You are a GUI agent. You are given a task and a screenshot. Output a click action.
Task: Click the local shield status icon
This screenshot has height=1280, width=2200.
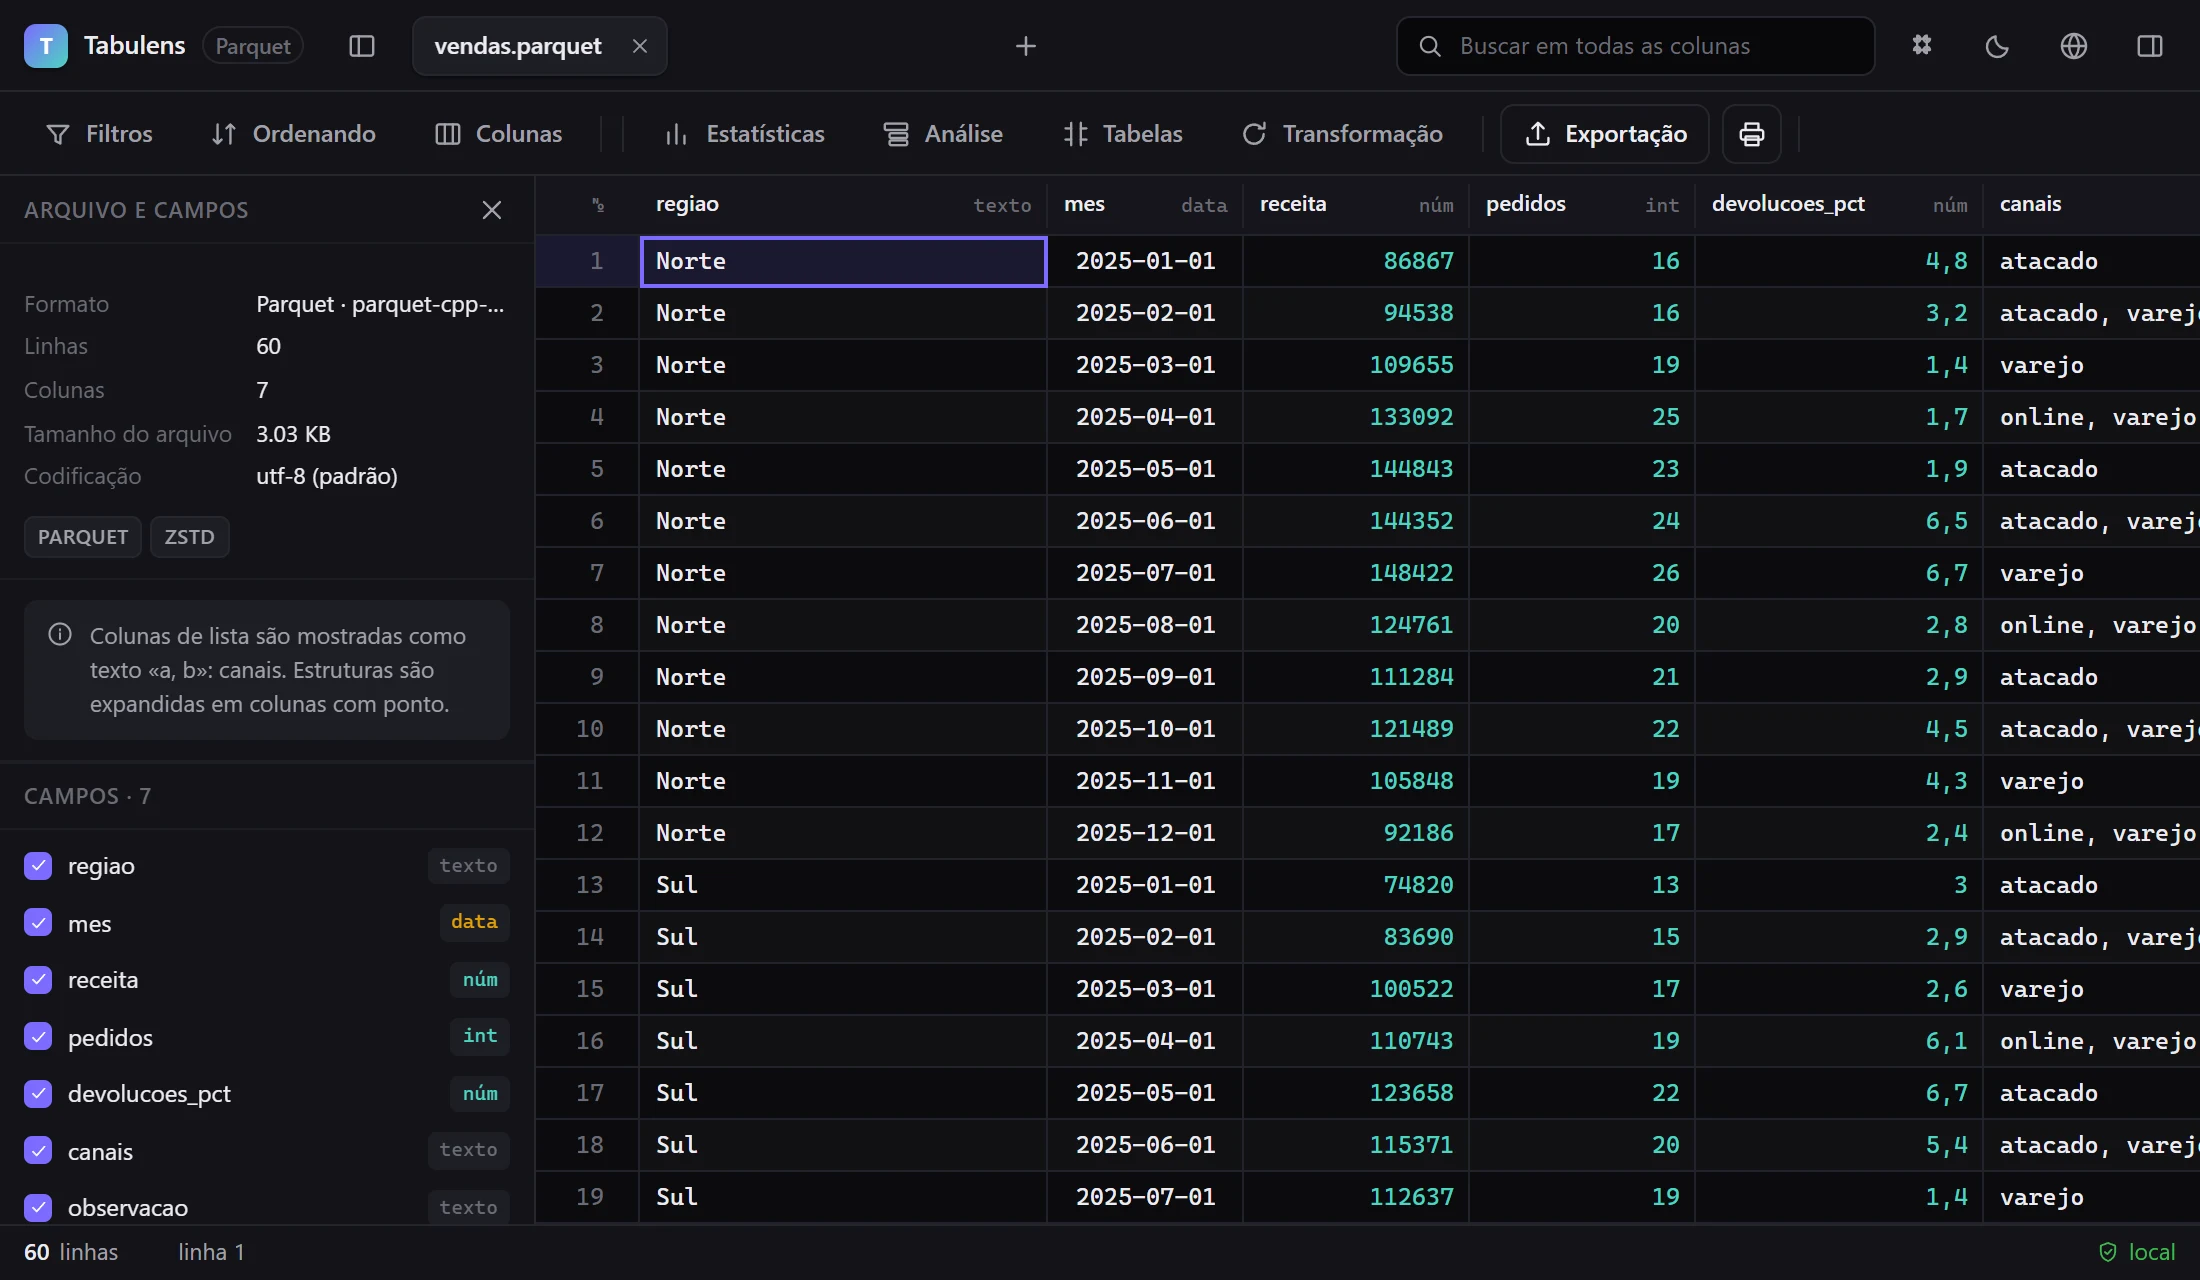click(x=2108, y=1252)
